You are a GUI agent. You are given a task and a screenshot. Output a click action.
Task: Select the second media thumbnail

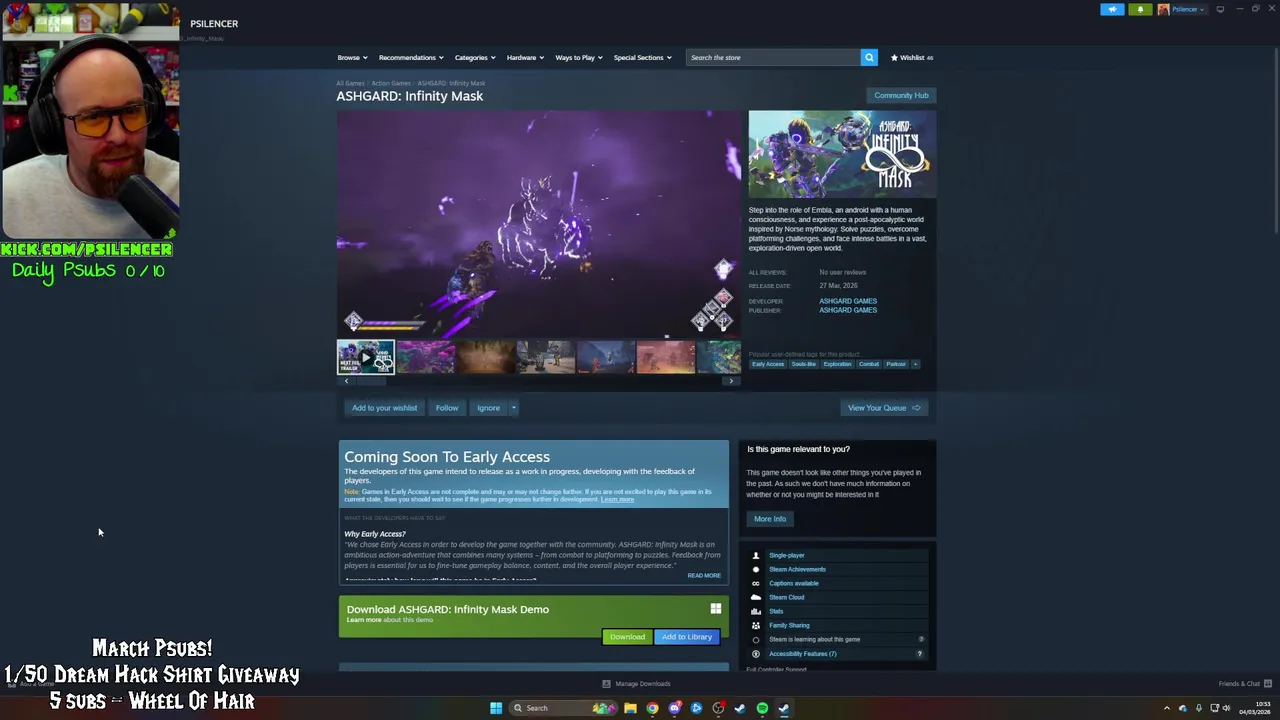(425, 357)
